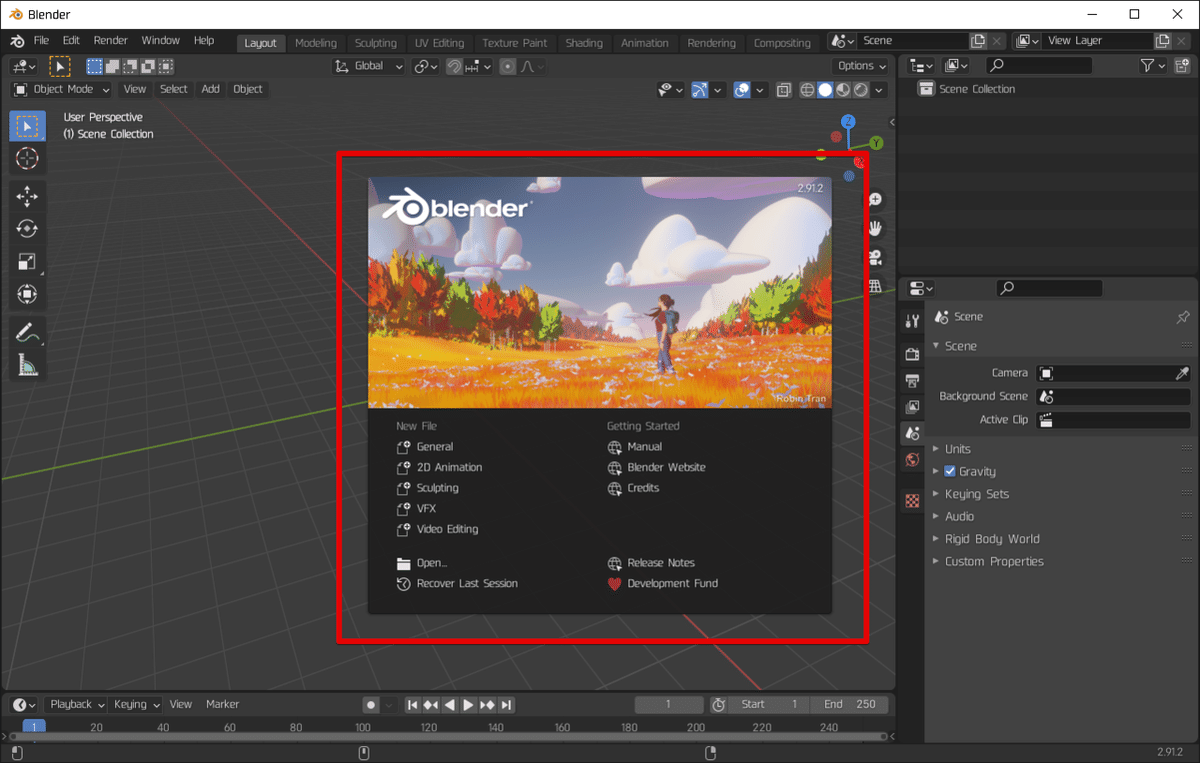Viewport: 1200px width, 763px height.
Task: Choose the Scale tool
Action: pos(27,262)
